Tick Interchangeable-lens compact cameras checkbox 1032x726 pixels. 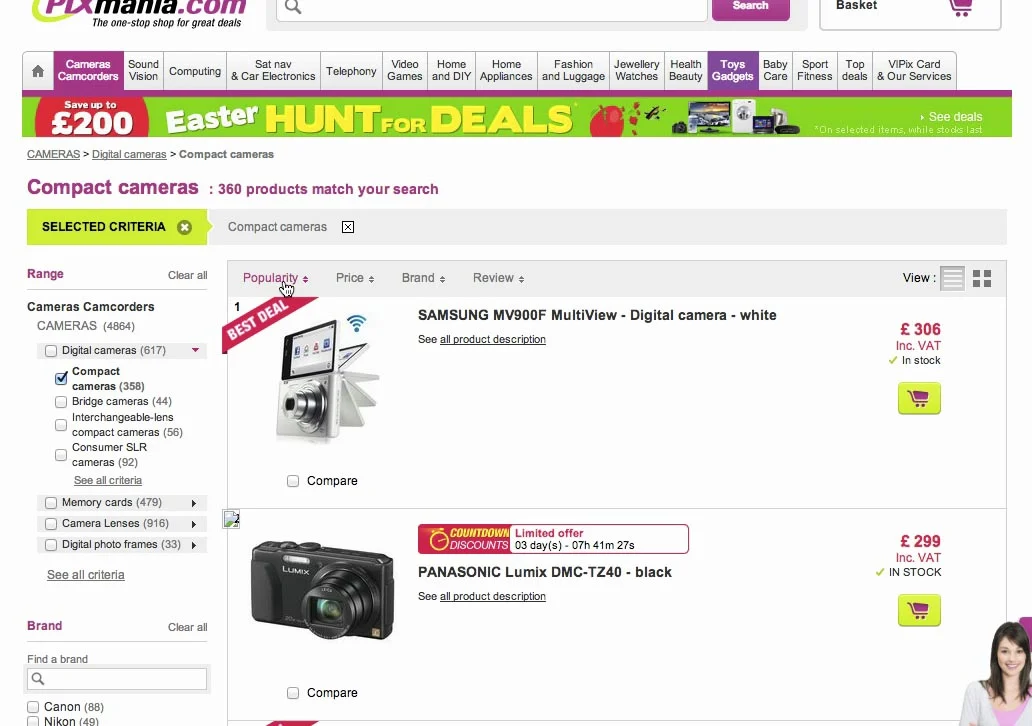(x=61, y=425)
